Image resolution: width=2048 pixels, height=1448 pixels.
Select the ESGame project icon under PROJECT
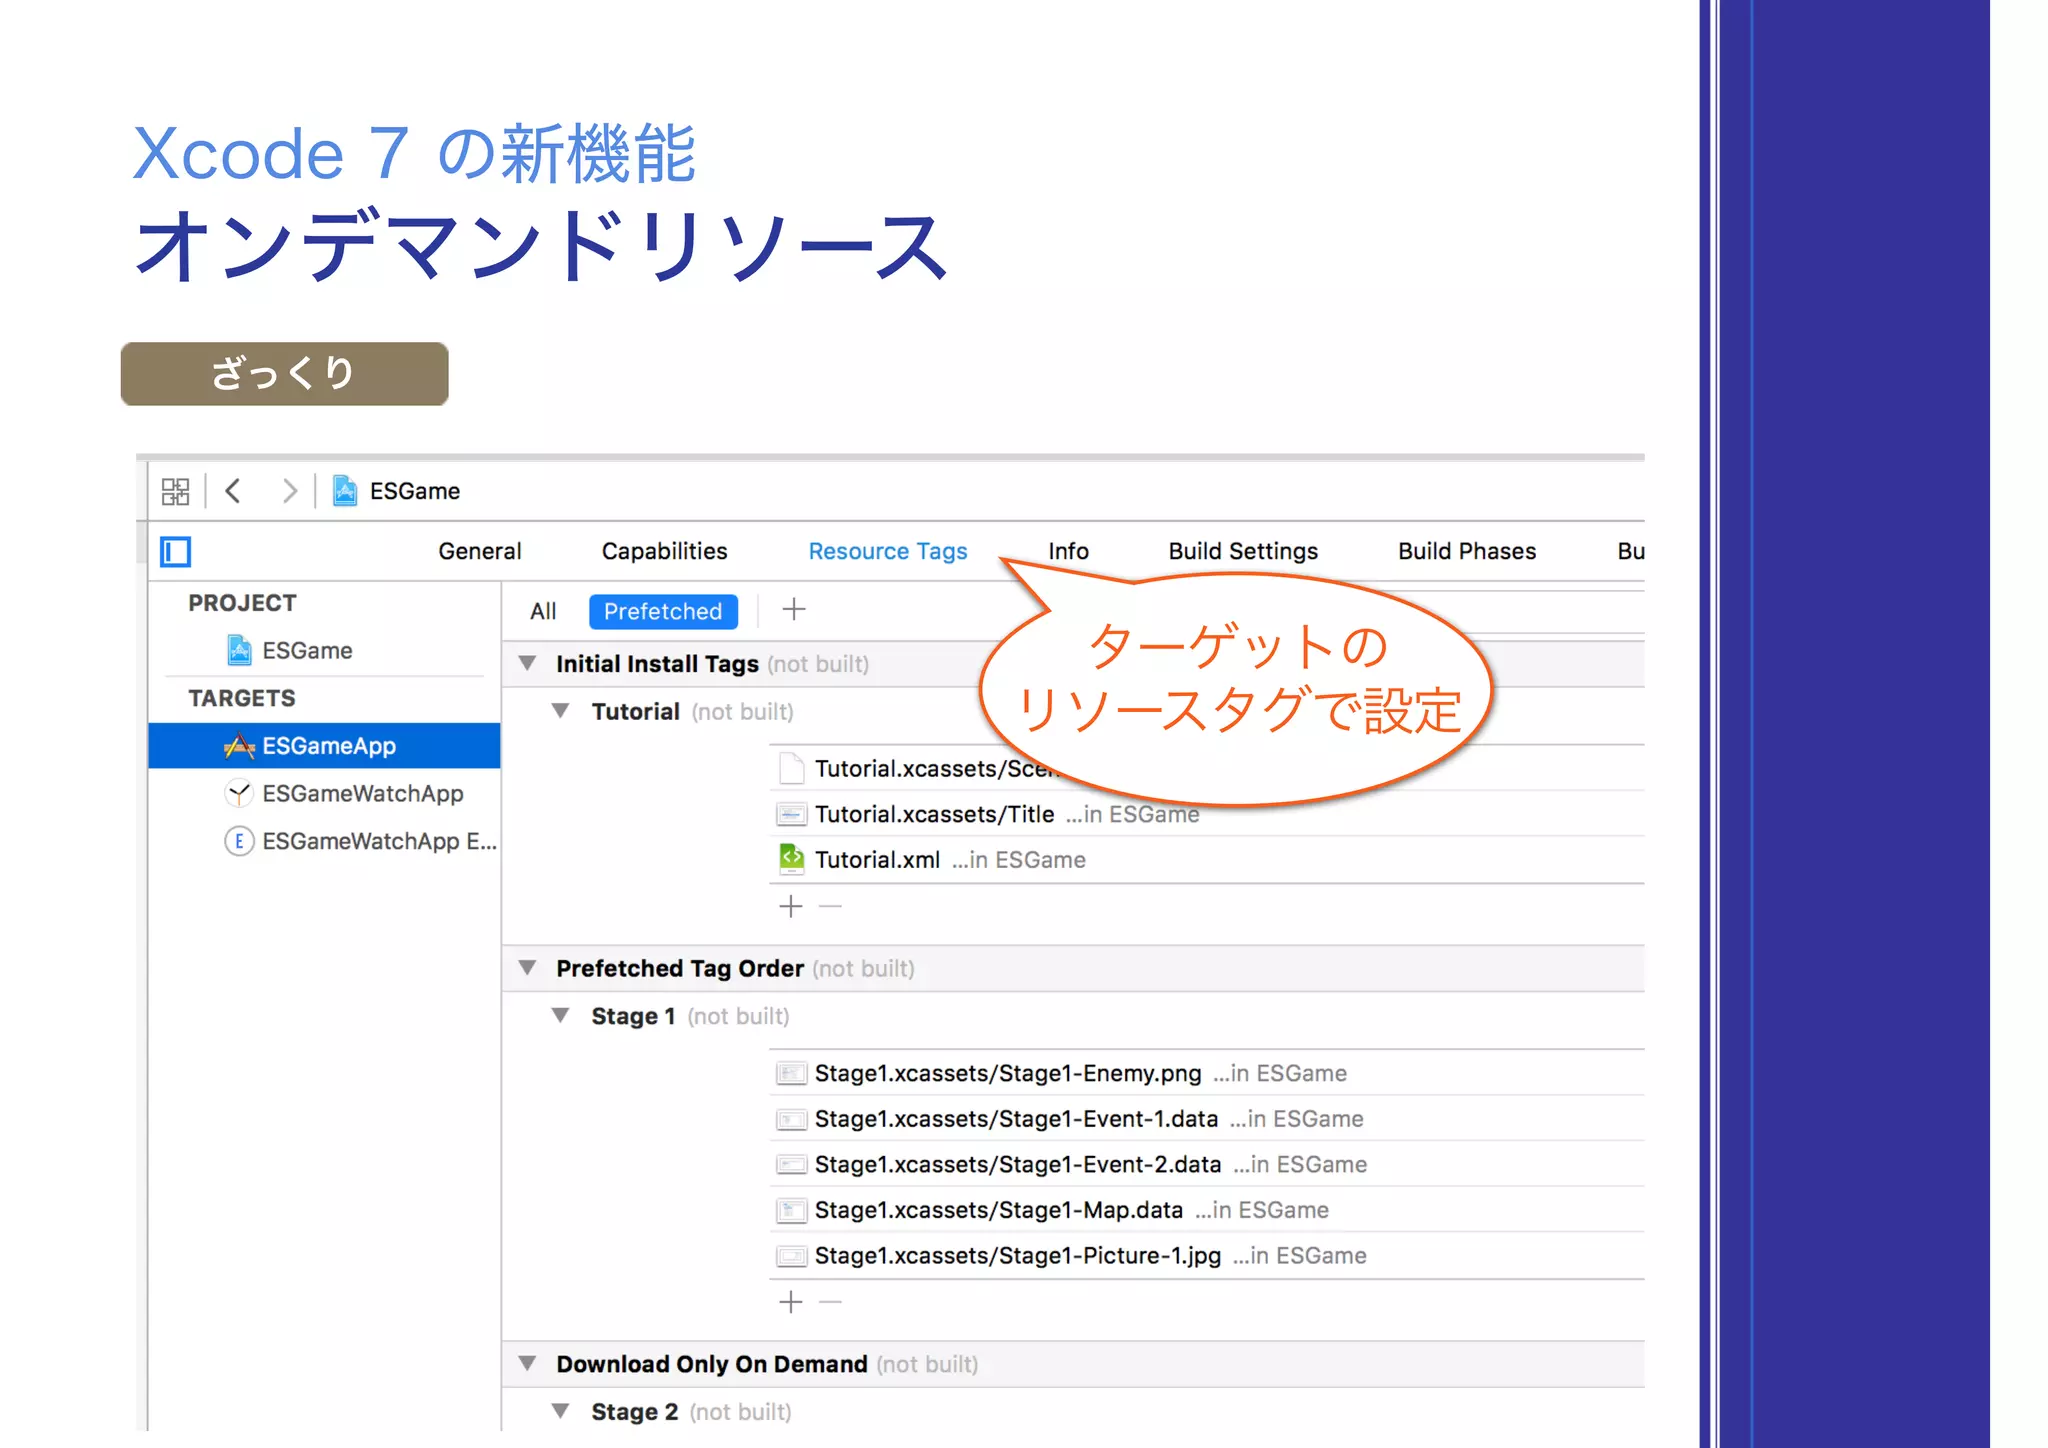(239, 650)
